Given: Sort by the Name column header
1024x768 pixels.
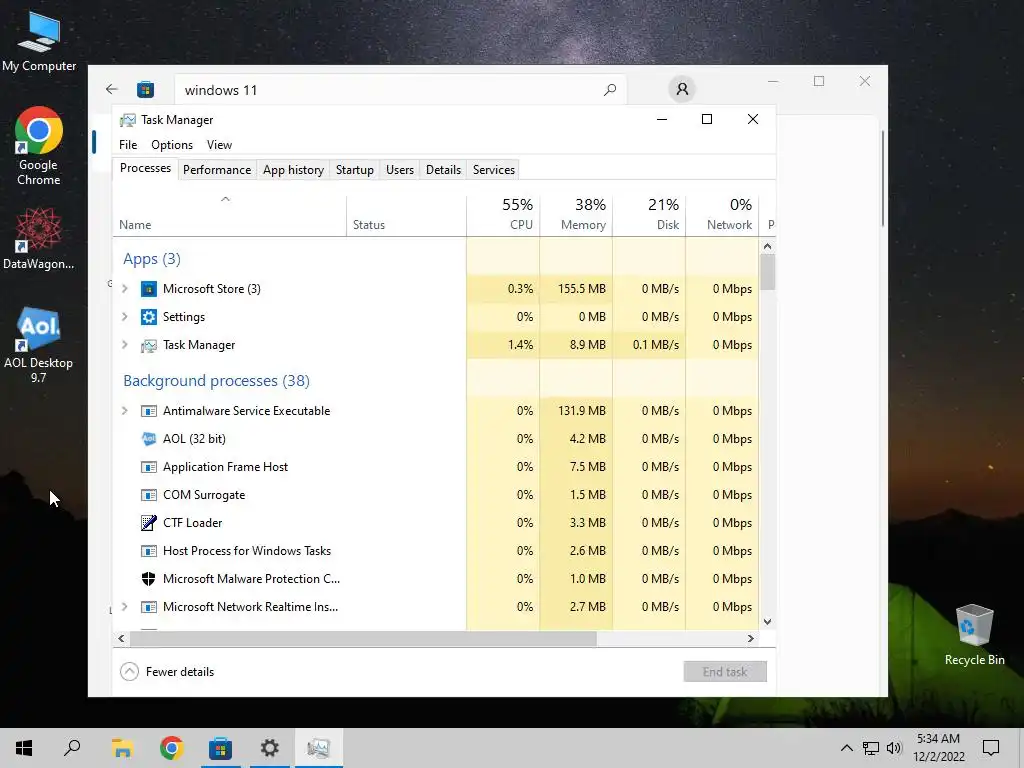Looking at the screenshot, I should tap(229, 215).
